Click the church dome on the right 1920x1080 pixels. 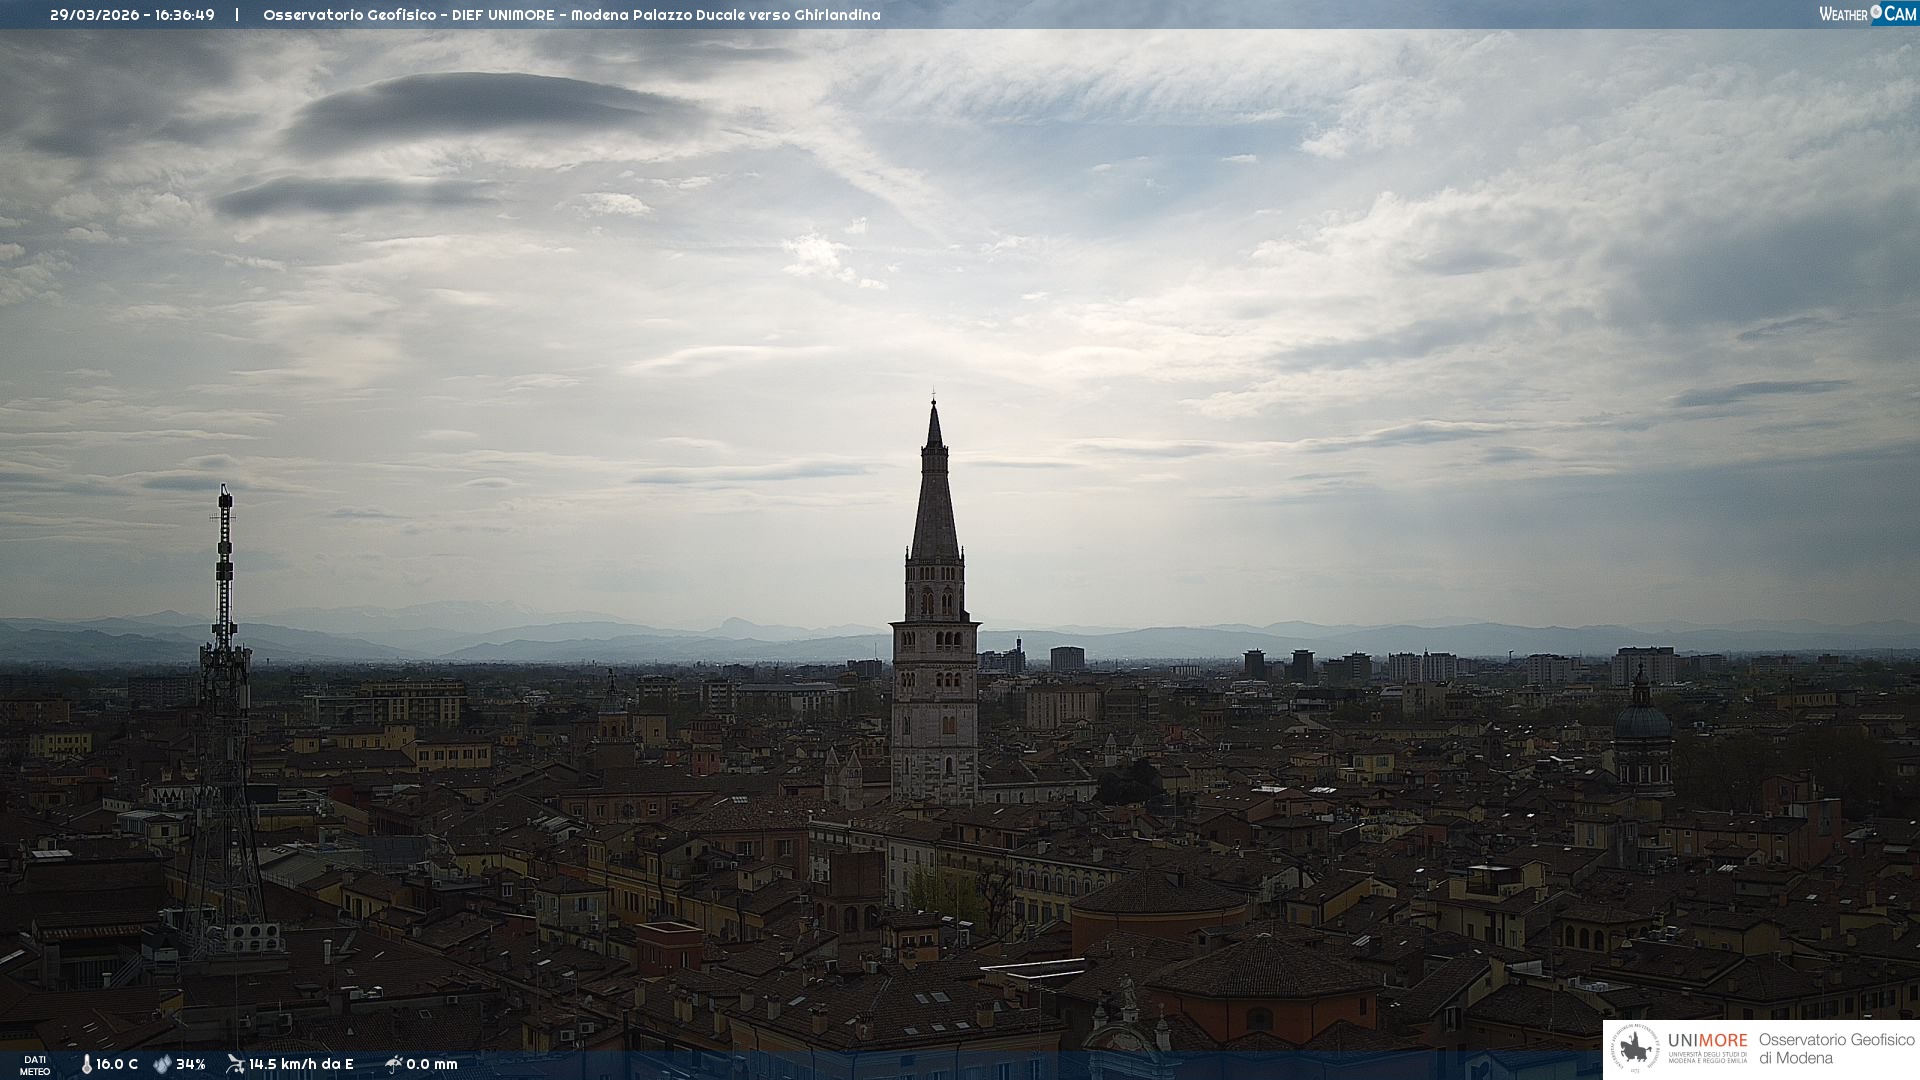[1642, 720]
